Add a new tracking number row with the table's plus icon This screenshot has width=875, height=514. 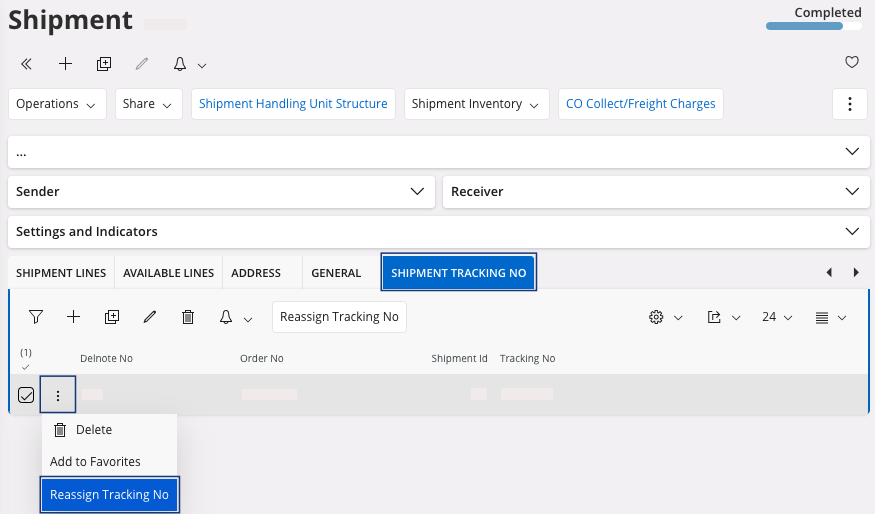[x=73, y=317]
